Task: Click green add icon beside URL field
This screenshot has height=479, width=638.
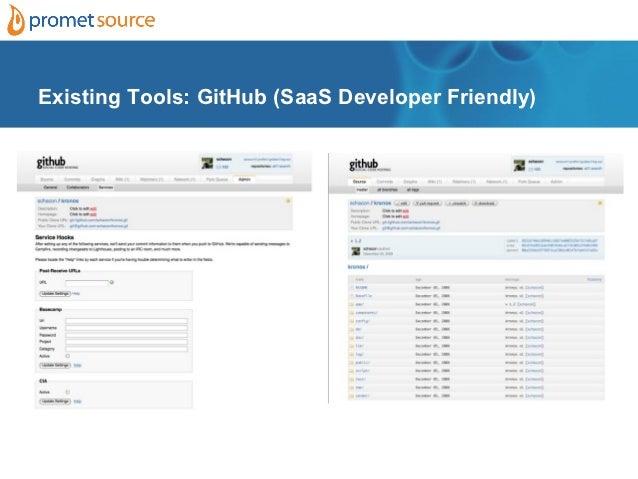Action: [x=112, y=282]
